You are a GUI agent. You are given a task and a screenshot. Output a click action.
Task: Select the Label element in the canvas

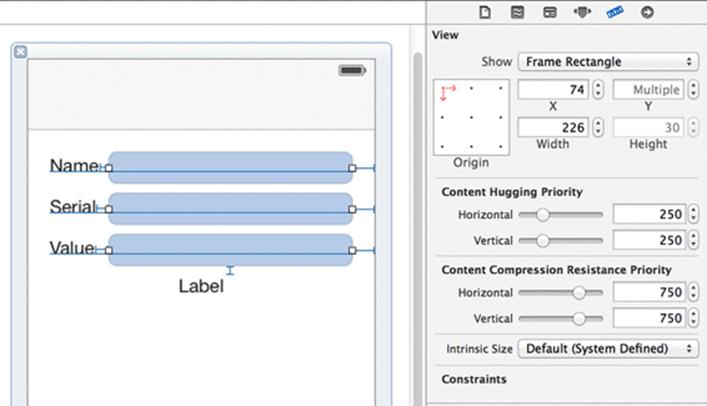click(201, 286)
